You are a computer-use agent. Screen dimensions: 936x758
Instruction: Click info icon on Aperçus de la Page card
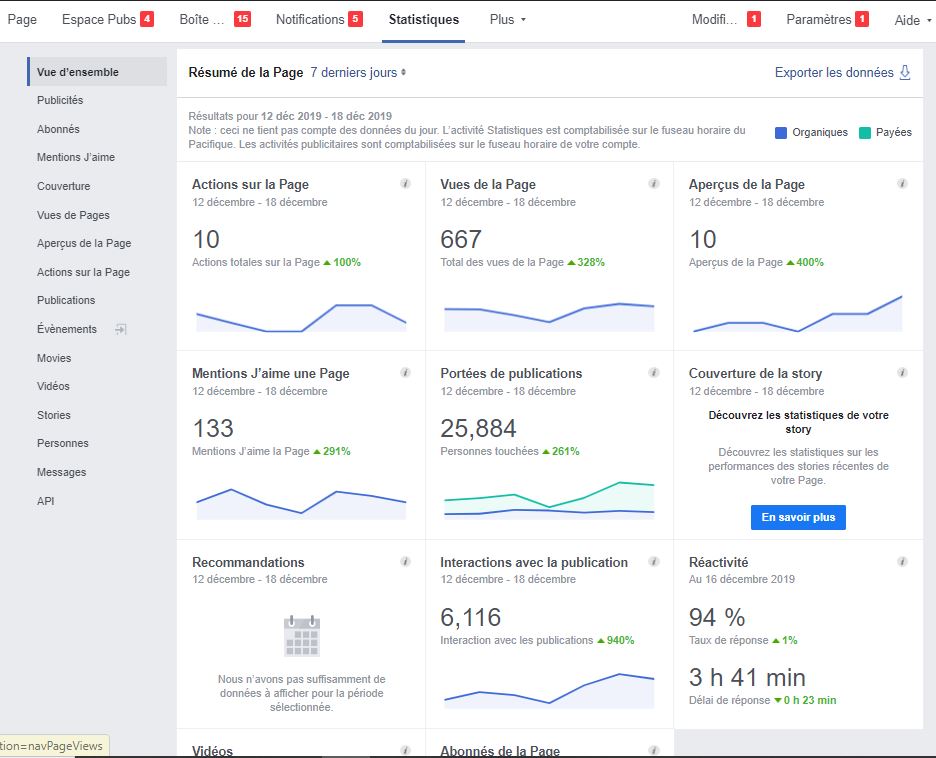(902, 184)
